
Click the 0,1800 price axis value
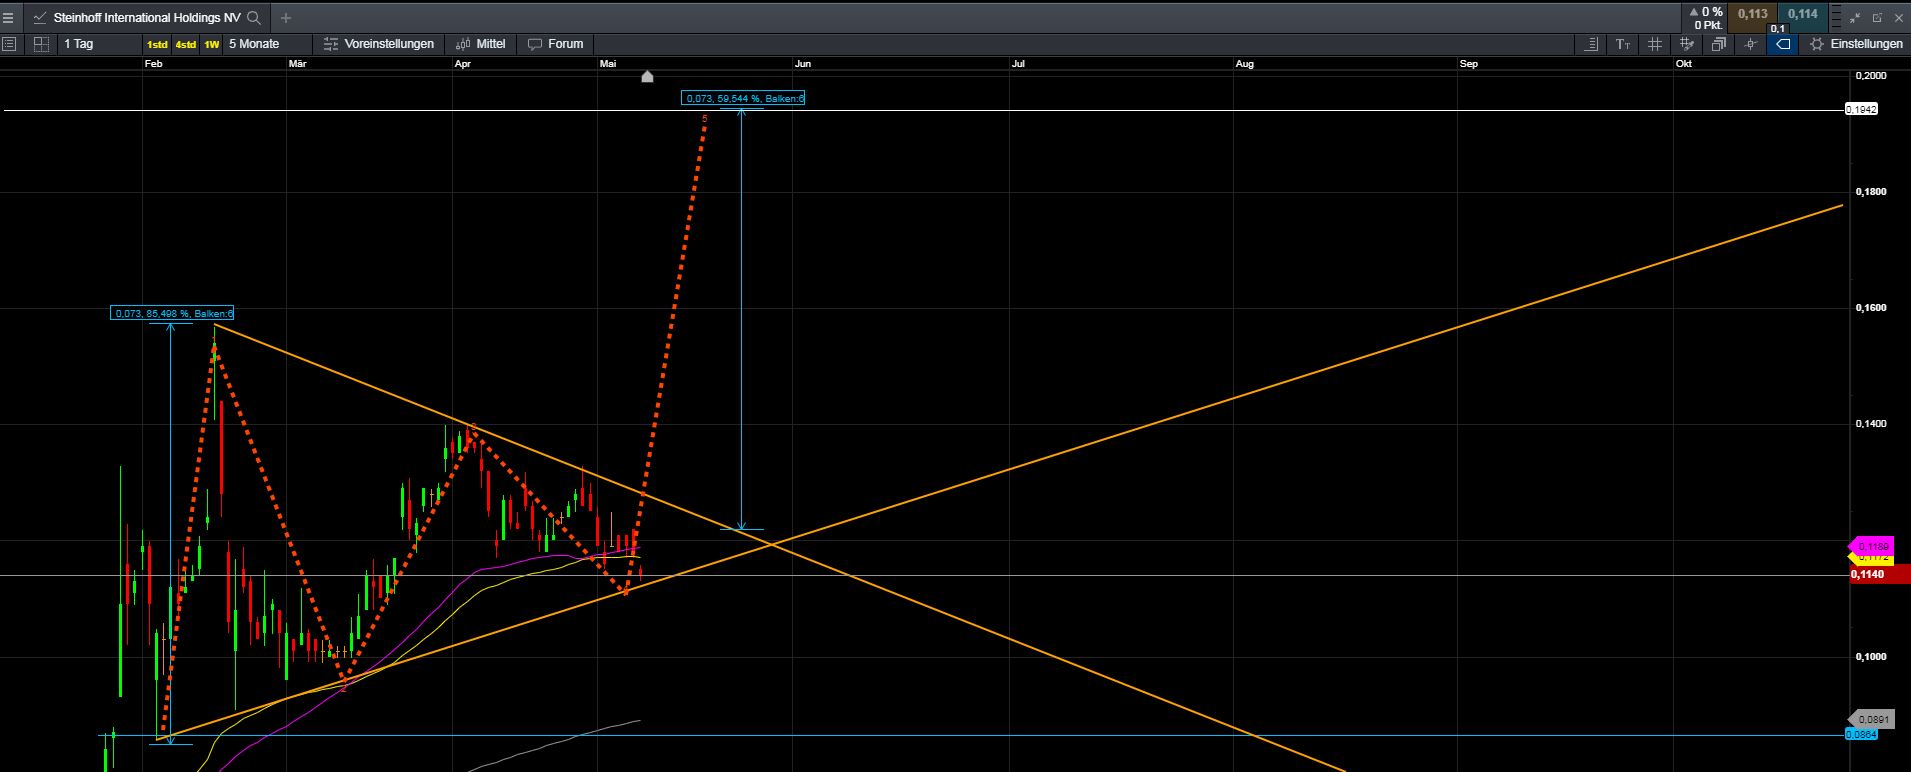[1870, 192]
